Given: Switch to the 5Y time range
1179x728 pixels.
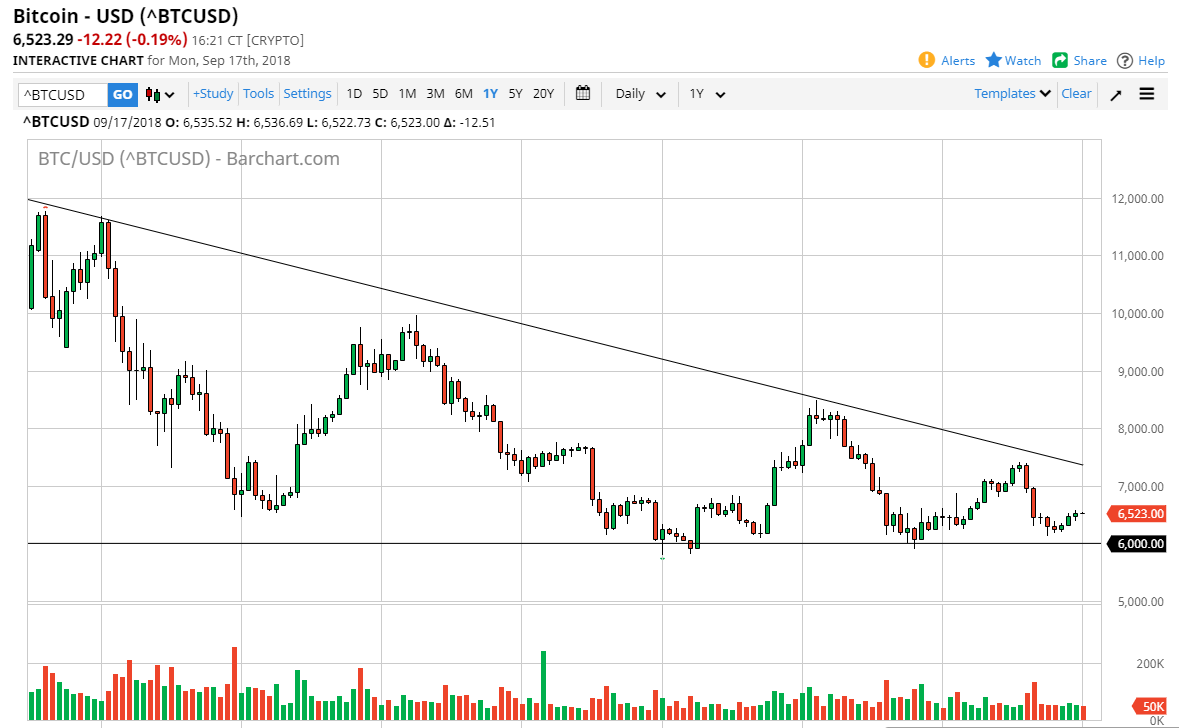Looking at the screenshot, I should 515,93.
